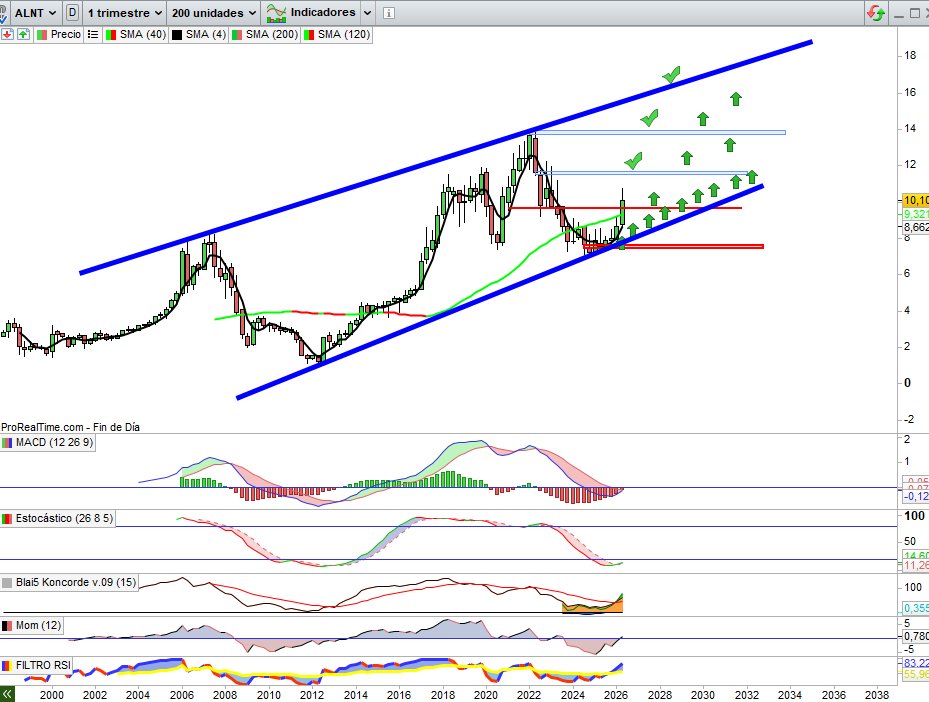Viewport: 929px width, 702px height.
Task: Open the MACD (12 26 9) panel label
Action: tap(55, 443)
